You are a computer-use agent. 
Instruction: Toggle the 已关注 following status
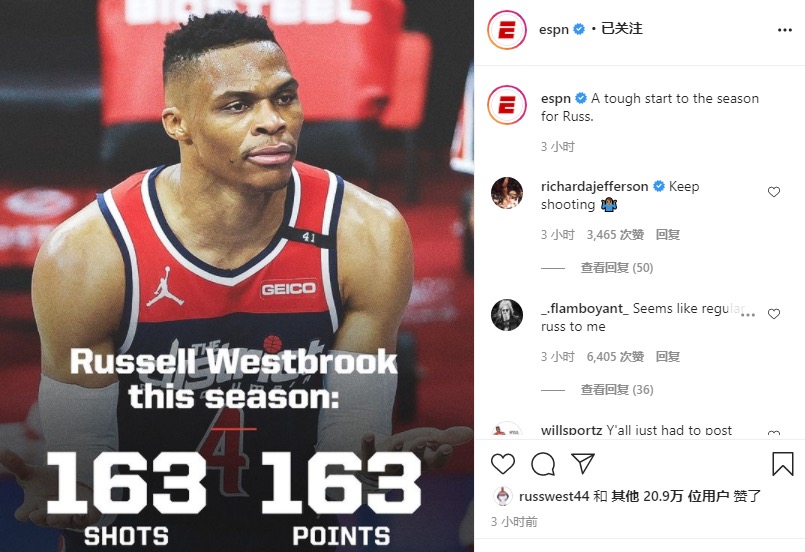point(621,29)
